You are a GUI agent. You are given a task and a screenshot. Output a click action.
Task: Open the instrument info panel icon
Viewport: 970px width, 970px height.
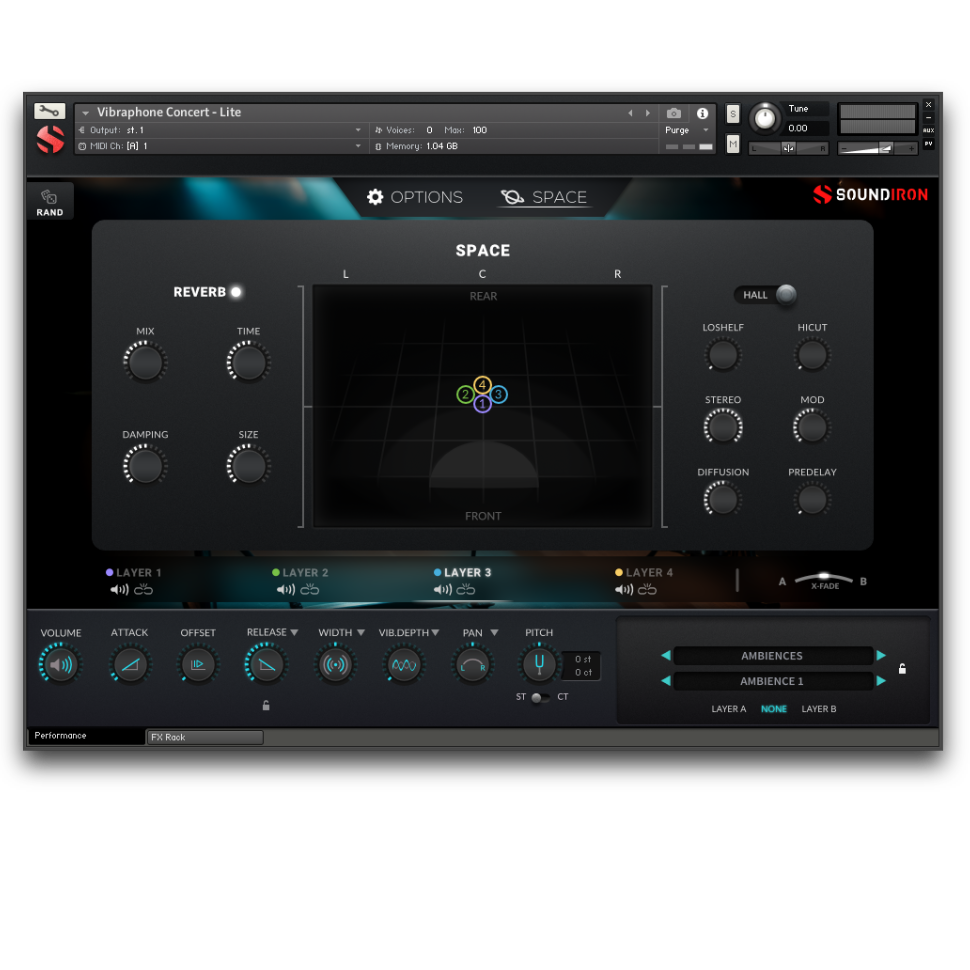[x=702, y=113]
